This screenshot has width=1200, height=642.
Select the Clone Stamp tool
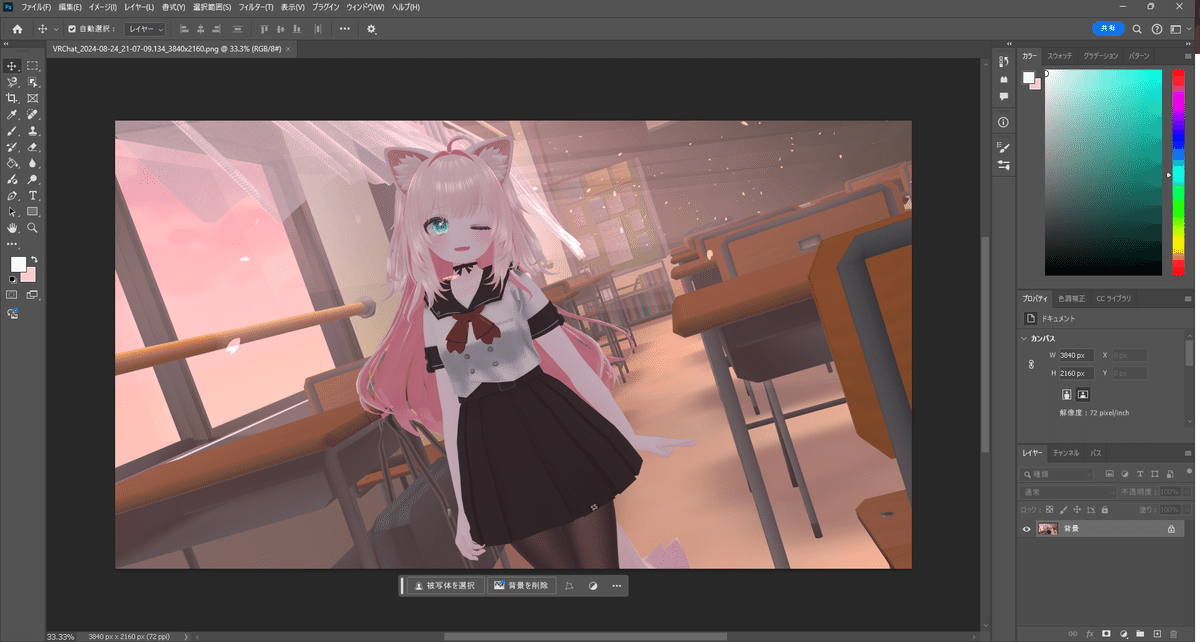33,130
